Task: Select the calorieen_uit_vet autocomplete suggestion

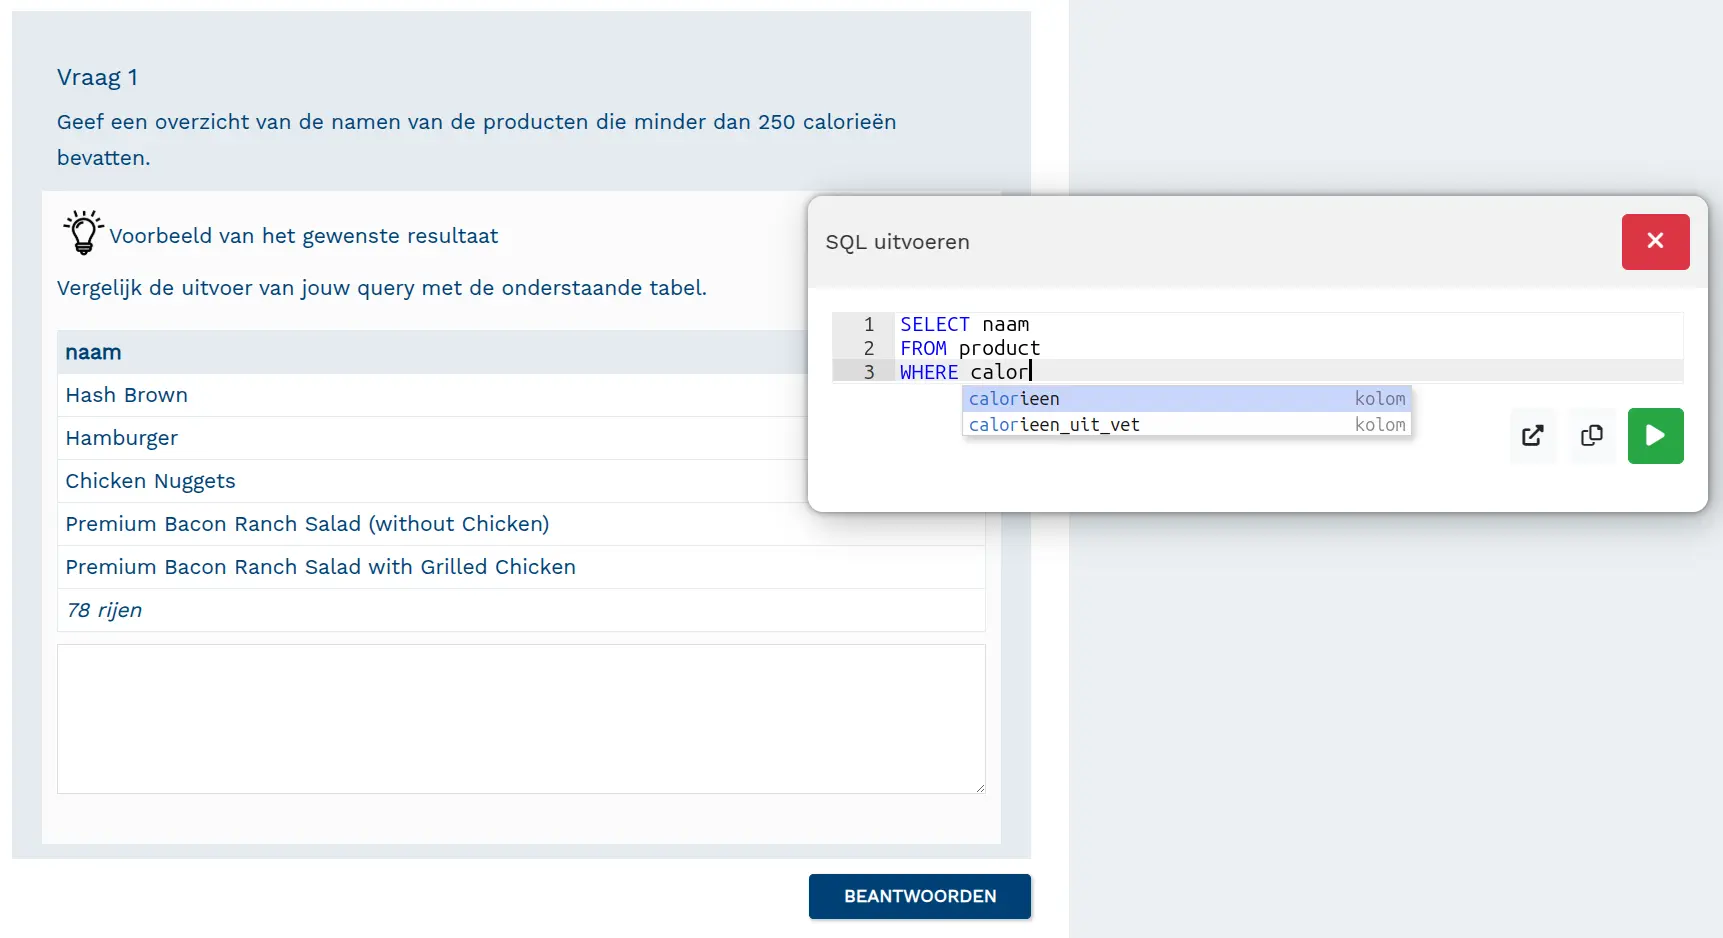Action: pyautogui.click(x=1100, y=424)
